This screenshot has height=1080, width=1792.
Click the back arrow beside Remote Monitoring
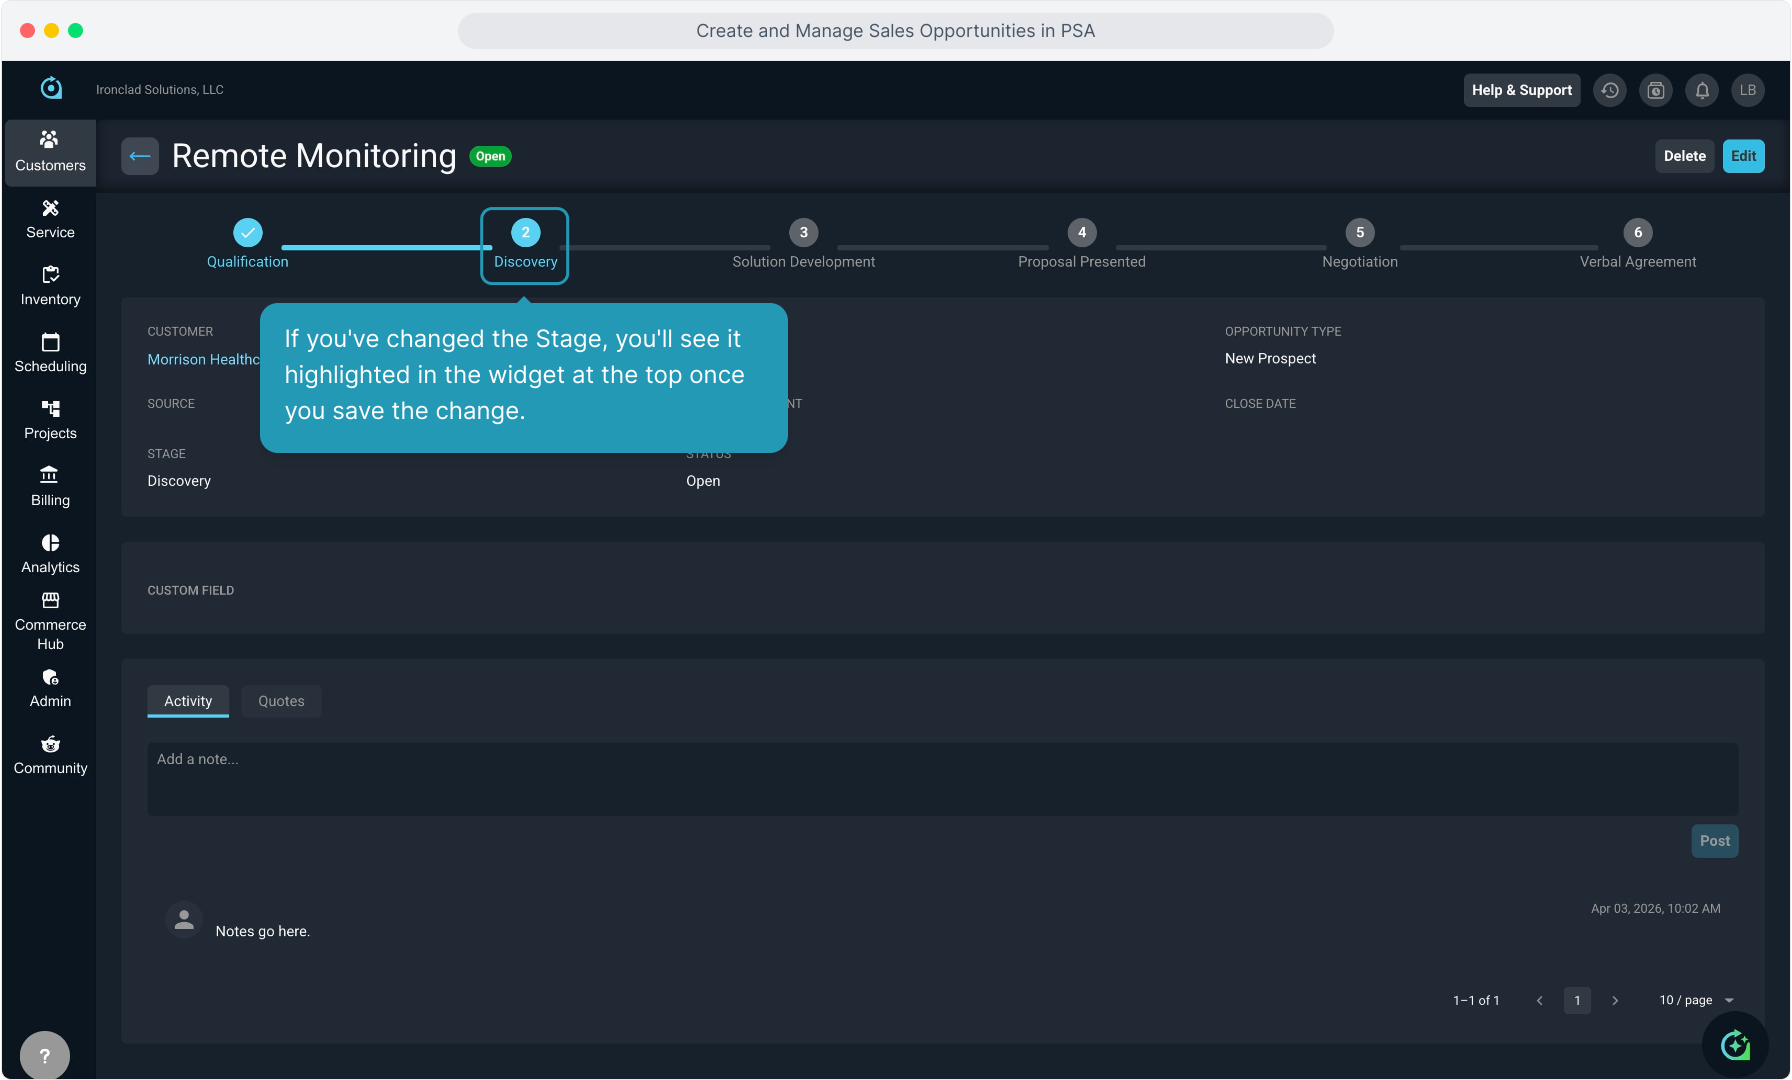(x=140, y=156)
